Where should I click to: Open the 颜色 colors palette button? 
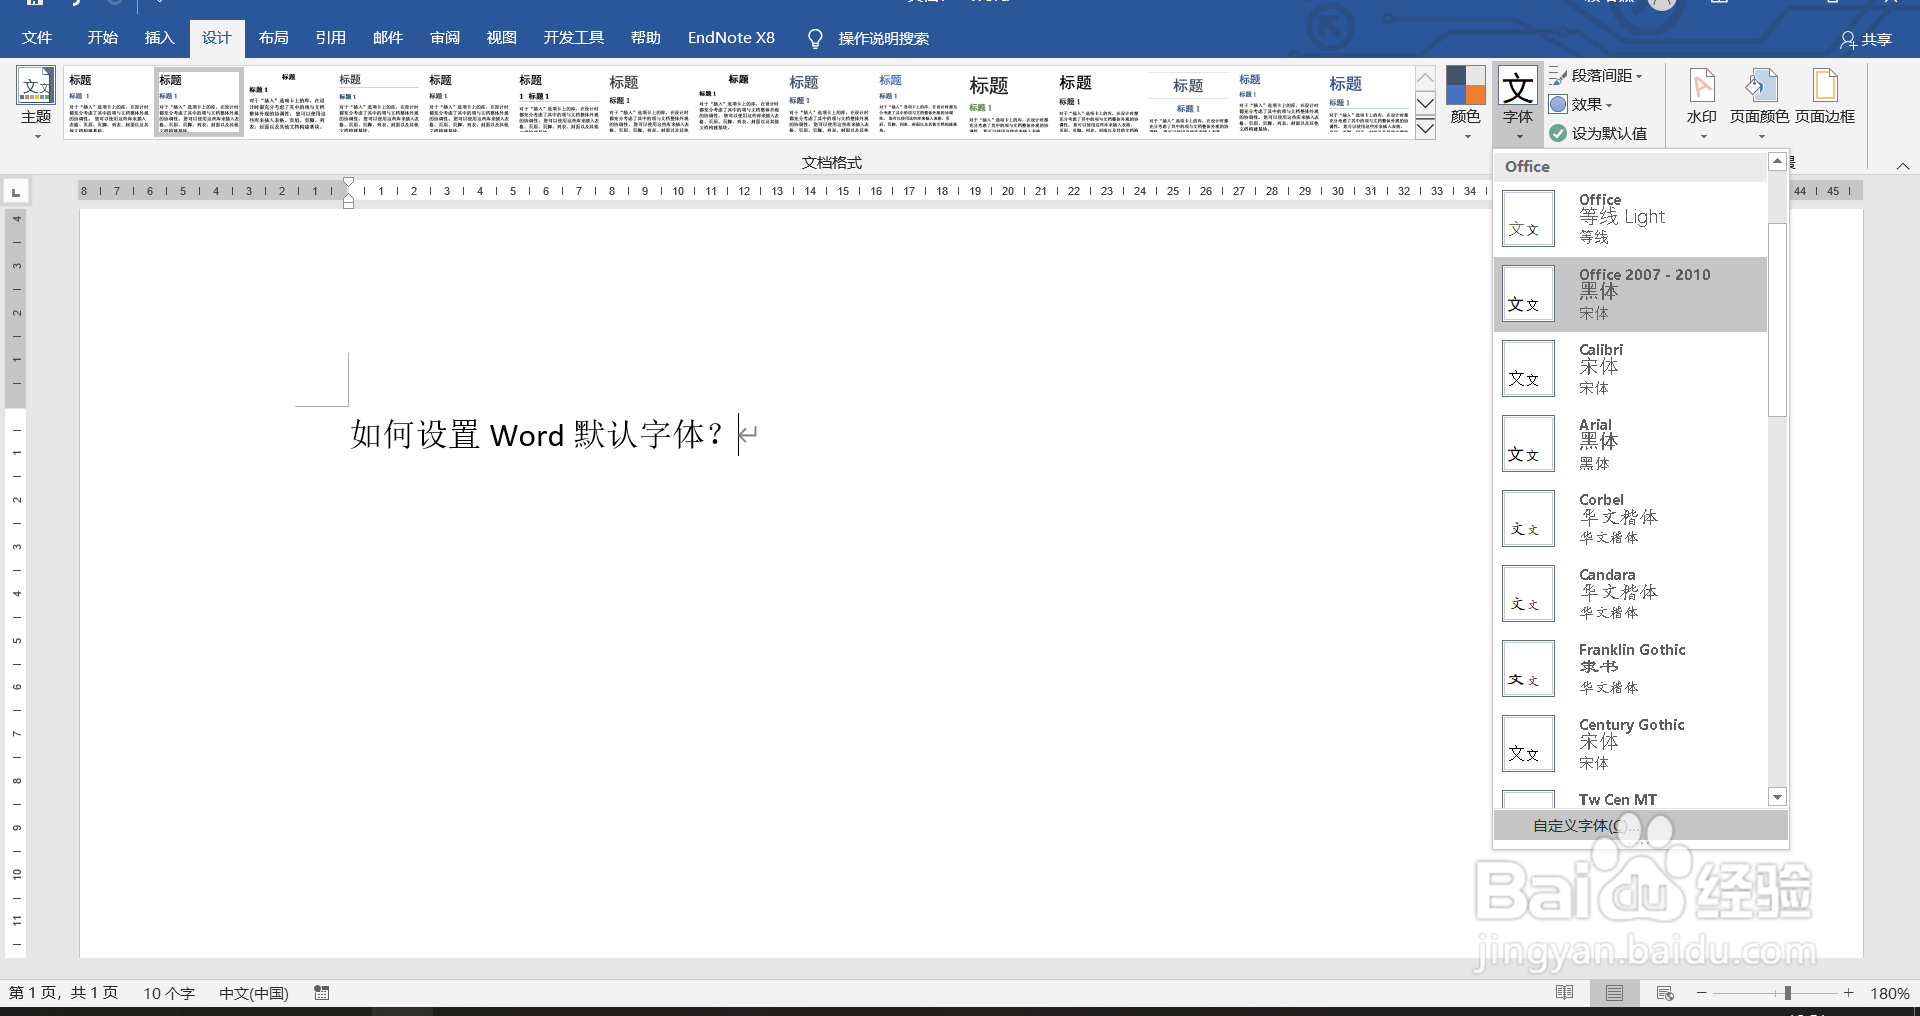tap(1465, 102)
